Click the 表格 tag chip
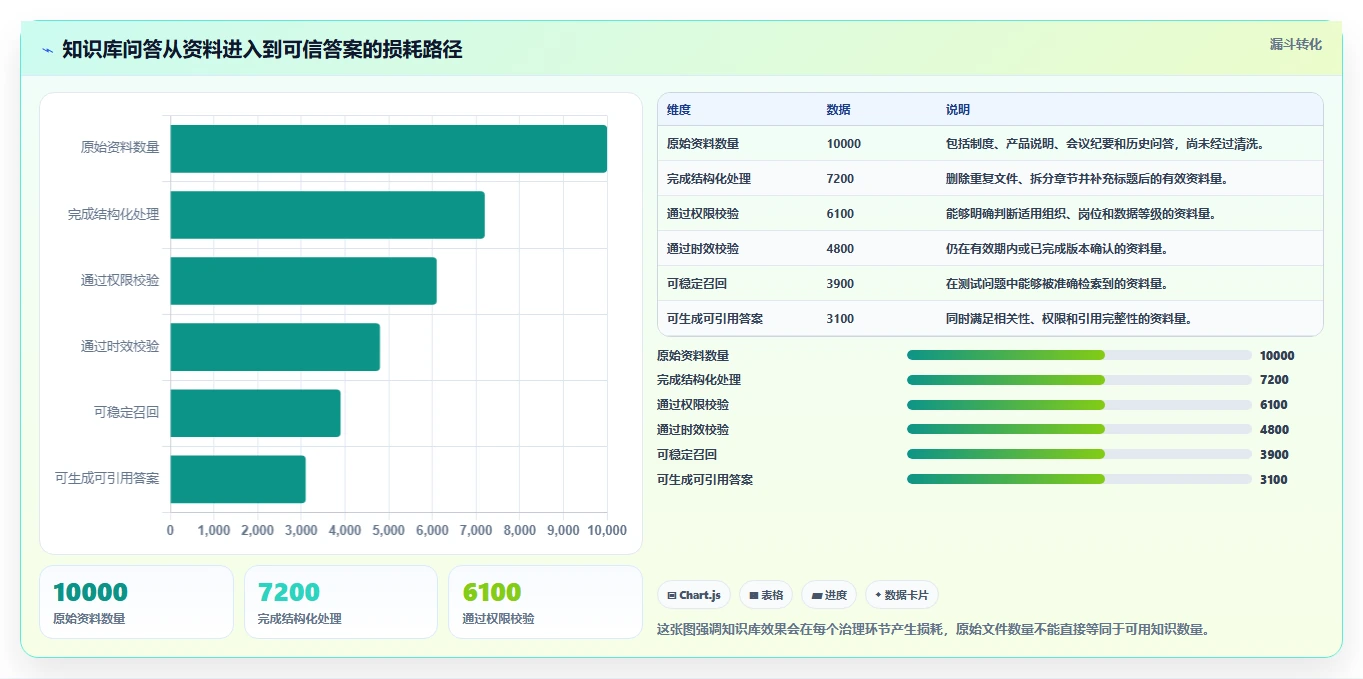Image resolution: width=1363 pixels, height=679 pixels. (x=765, y=595)
